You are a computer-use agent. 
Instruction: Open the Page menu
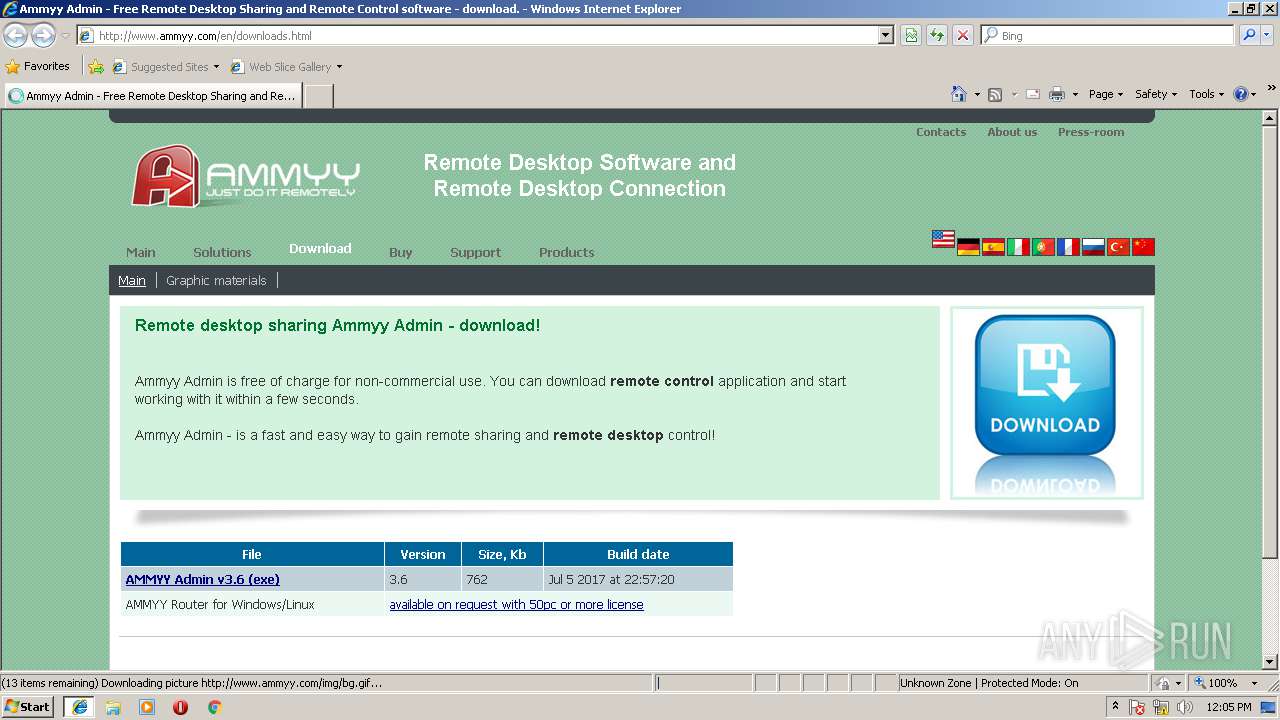point(1105,94)
